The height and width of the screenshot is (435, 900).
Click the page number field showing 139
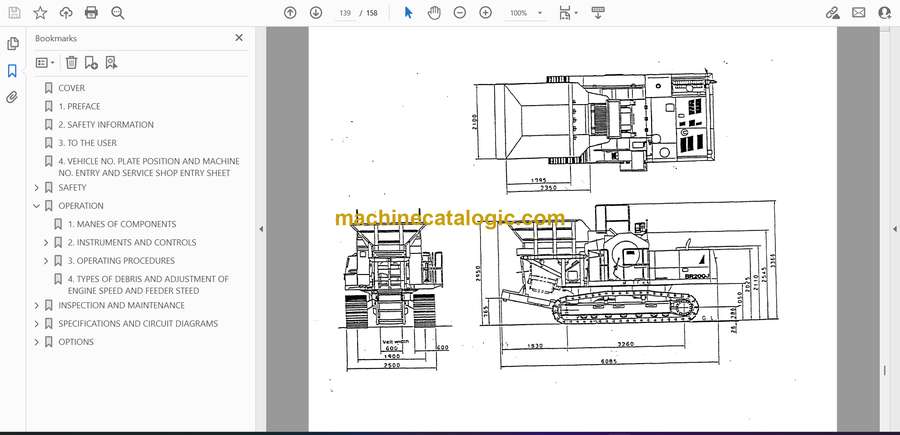(x=345, y=13)
